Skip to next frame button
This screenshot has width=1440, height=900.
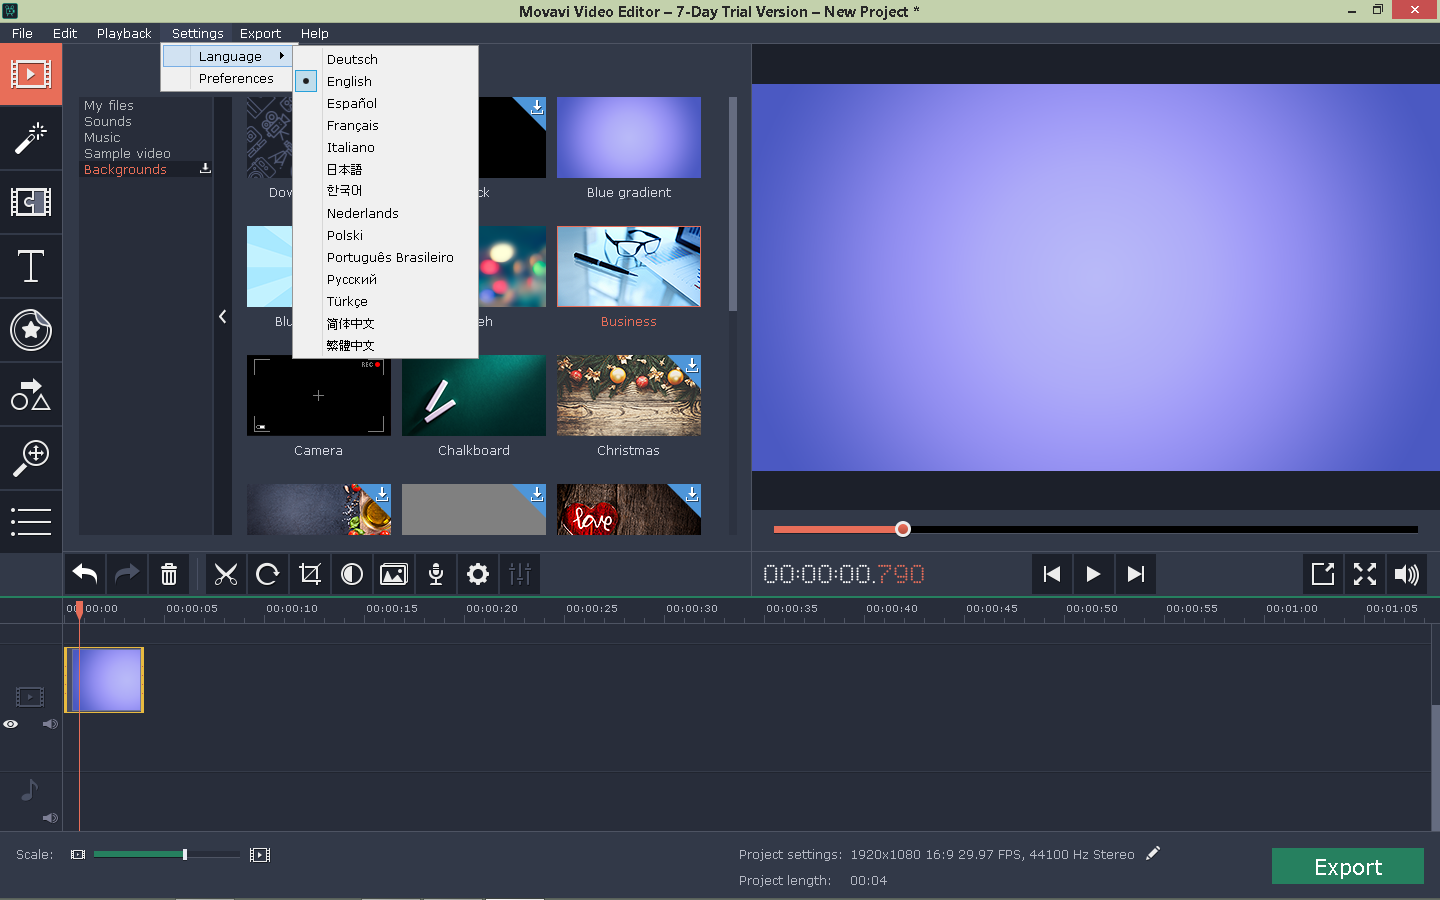click(x=1135, y=574)
